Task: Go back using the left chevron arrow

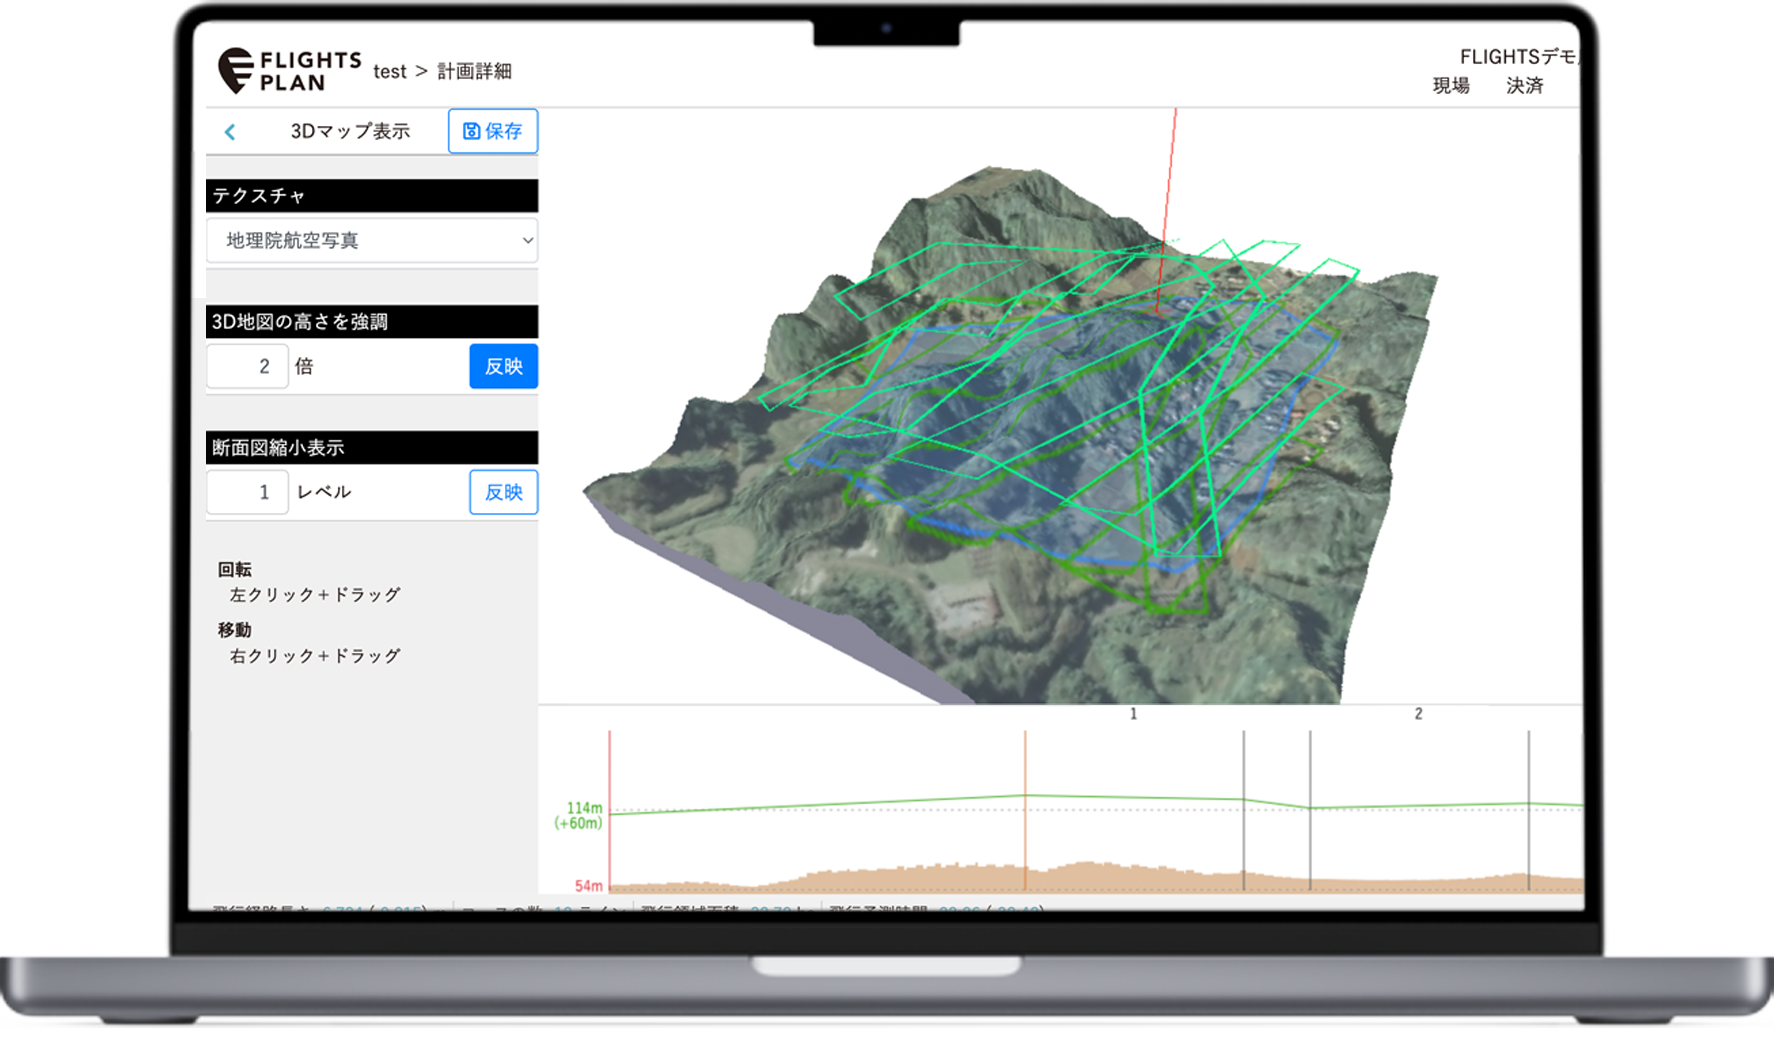Action: [x=230, y=132]
